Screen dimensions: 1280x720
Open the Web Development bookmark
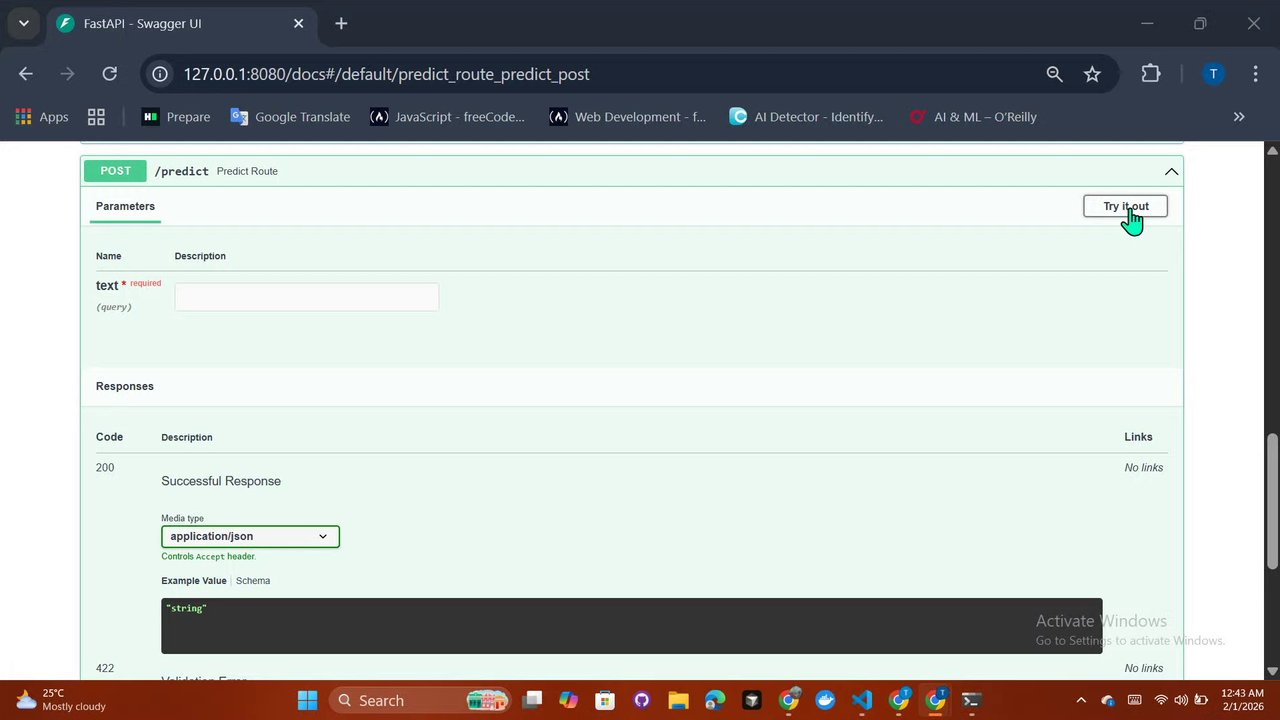pos(627,117)
